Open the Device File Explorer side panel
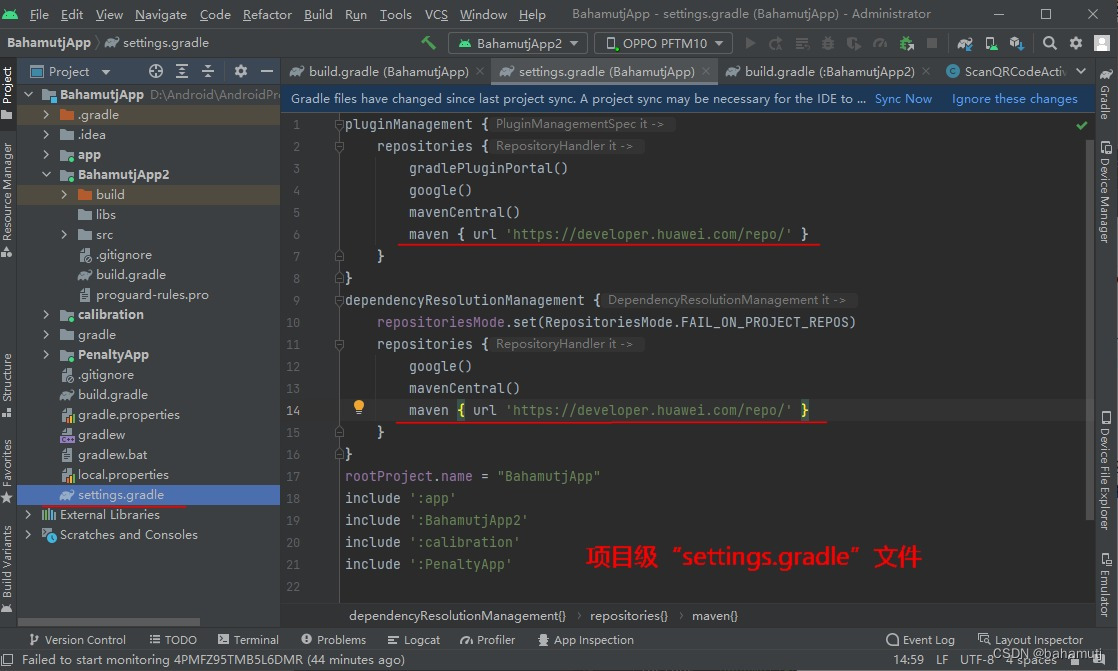The image size is (1118, 671). [x=1105, y=471]
